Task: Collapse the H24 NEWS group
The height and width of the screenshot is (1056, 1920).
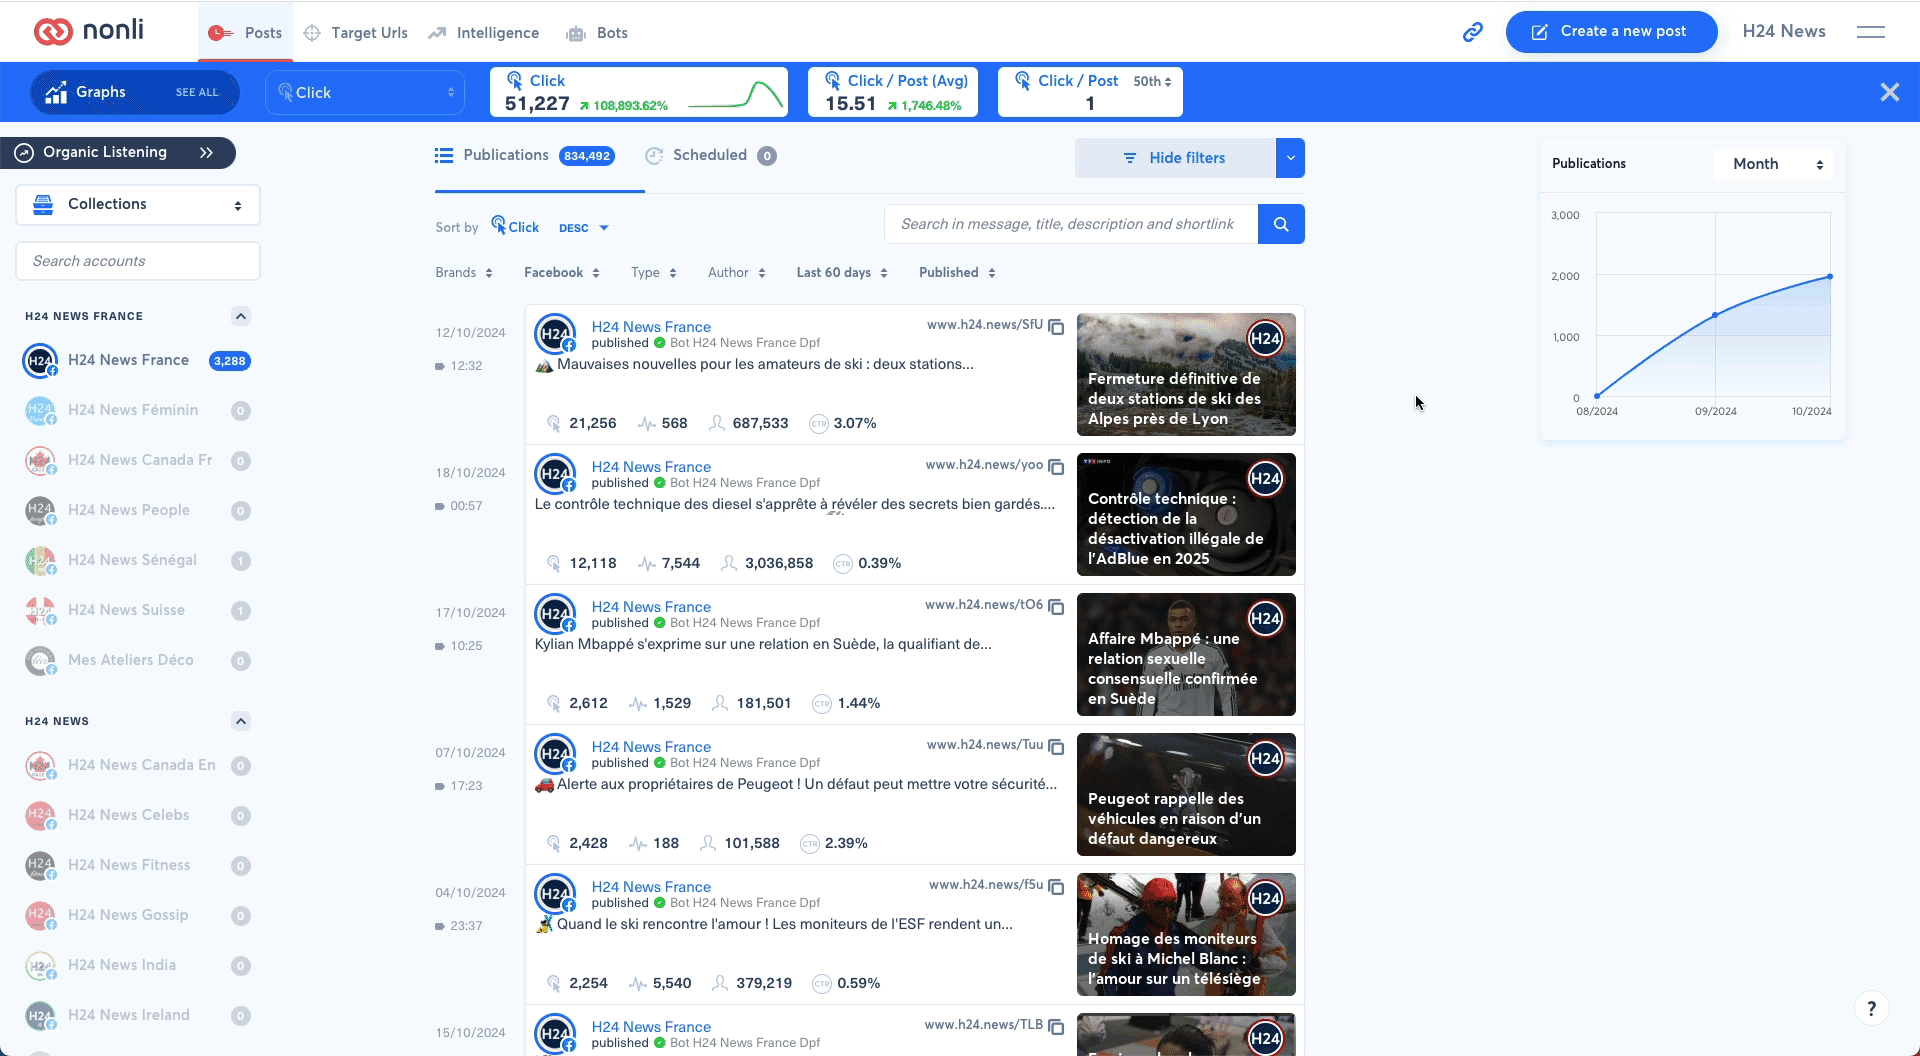Action: [240, 721]
